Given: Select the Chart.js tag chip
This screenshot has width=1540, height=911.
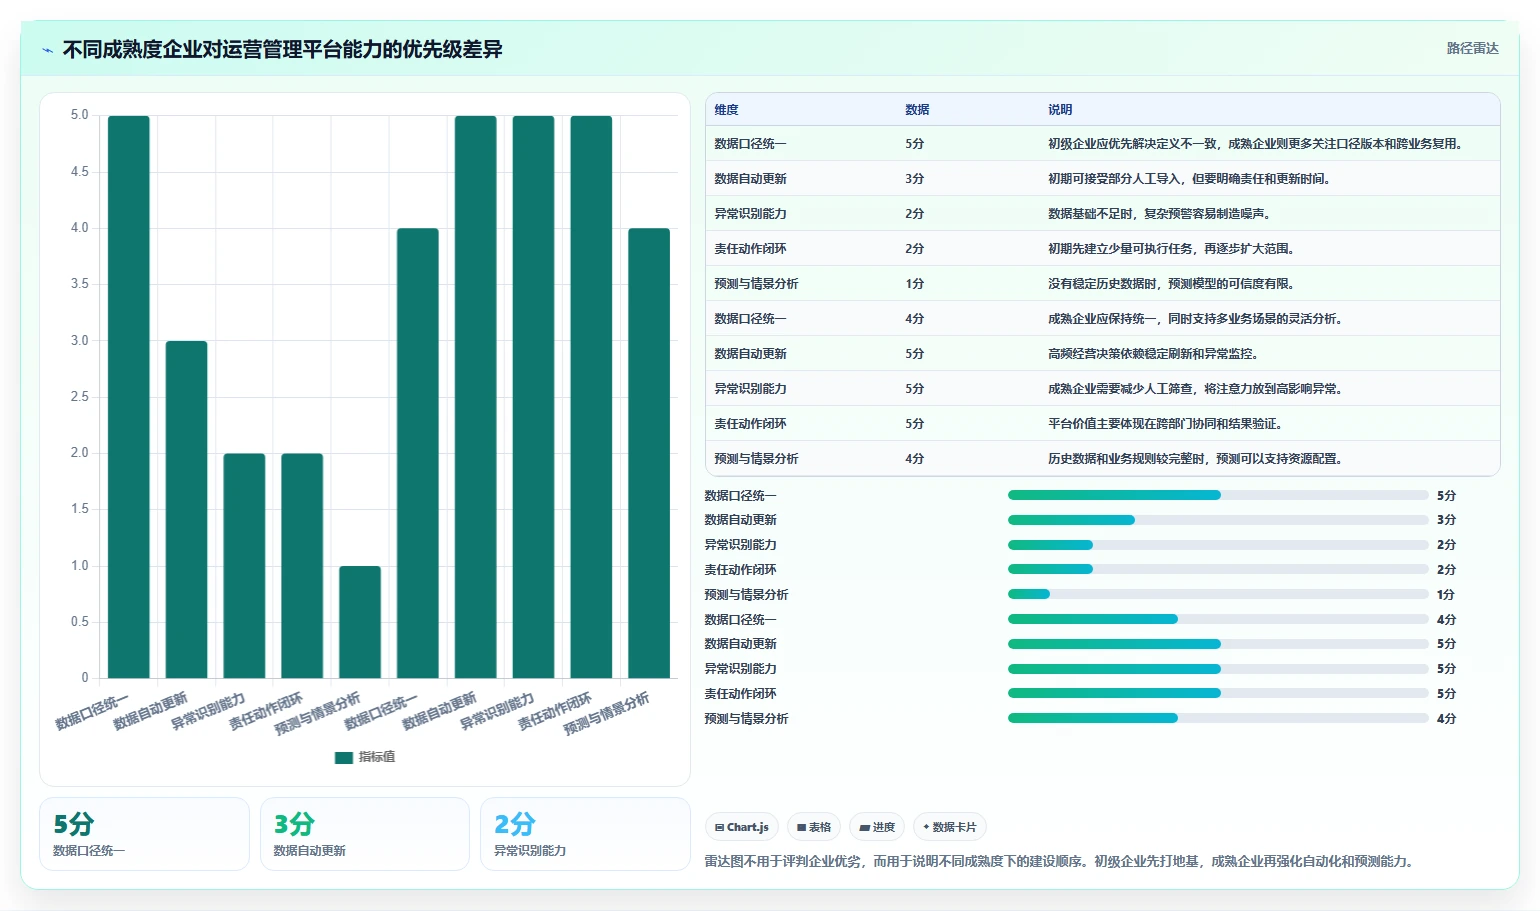Looking at the screenshot, I should click(x=742, y=827).
